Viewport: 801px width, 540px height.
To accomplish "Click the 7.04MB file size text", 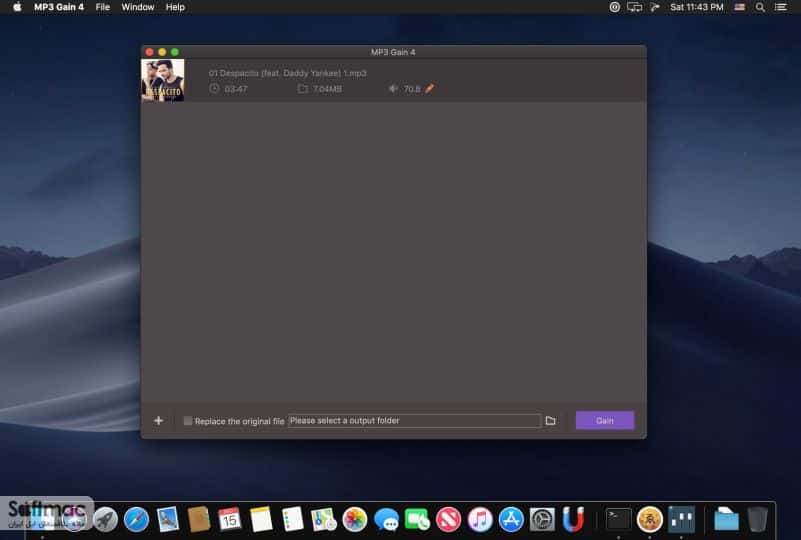I will [327, 89].
